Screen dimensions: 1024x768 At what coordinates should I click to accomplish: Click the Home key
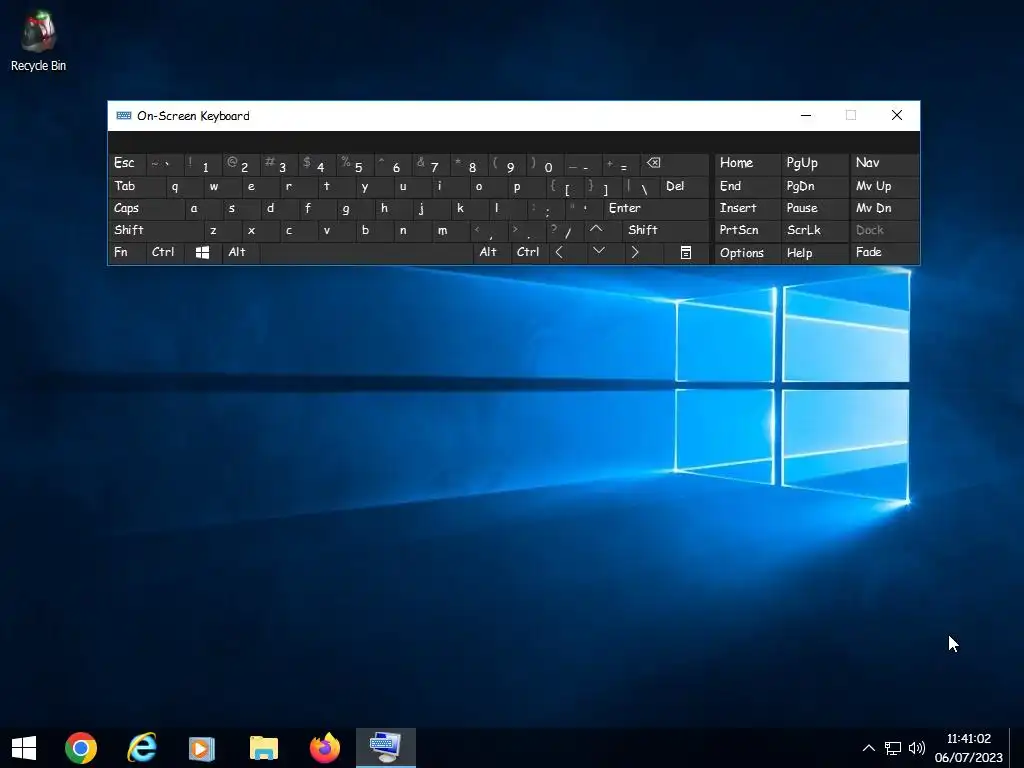click(x=748, y=163)
